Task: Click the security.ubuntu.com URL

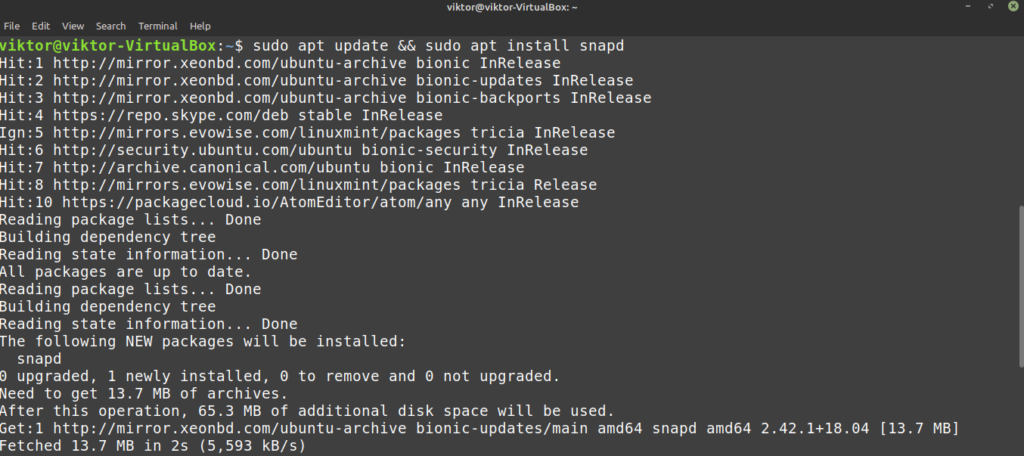Action: click(x=202, y=150)
